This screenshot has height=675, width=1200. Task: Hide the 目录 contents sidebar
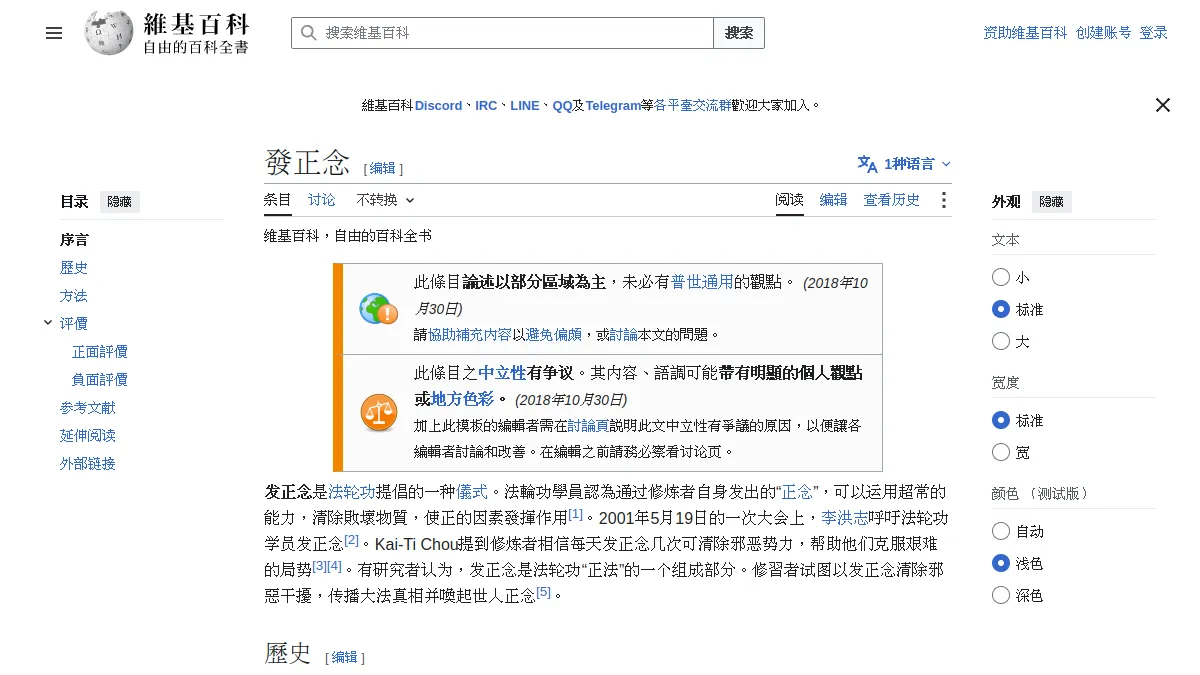(119, 202)
